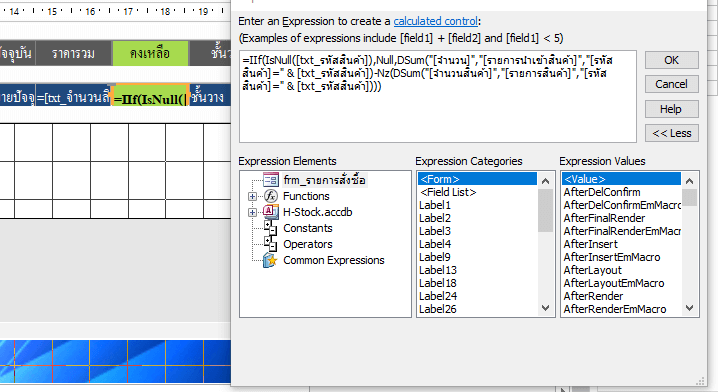Select <Field List> in Expression Categories
Screen dimensions: 718x392
(477, 192)
